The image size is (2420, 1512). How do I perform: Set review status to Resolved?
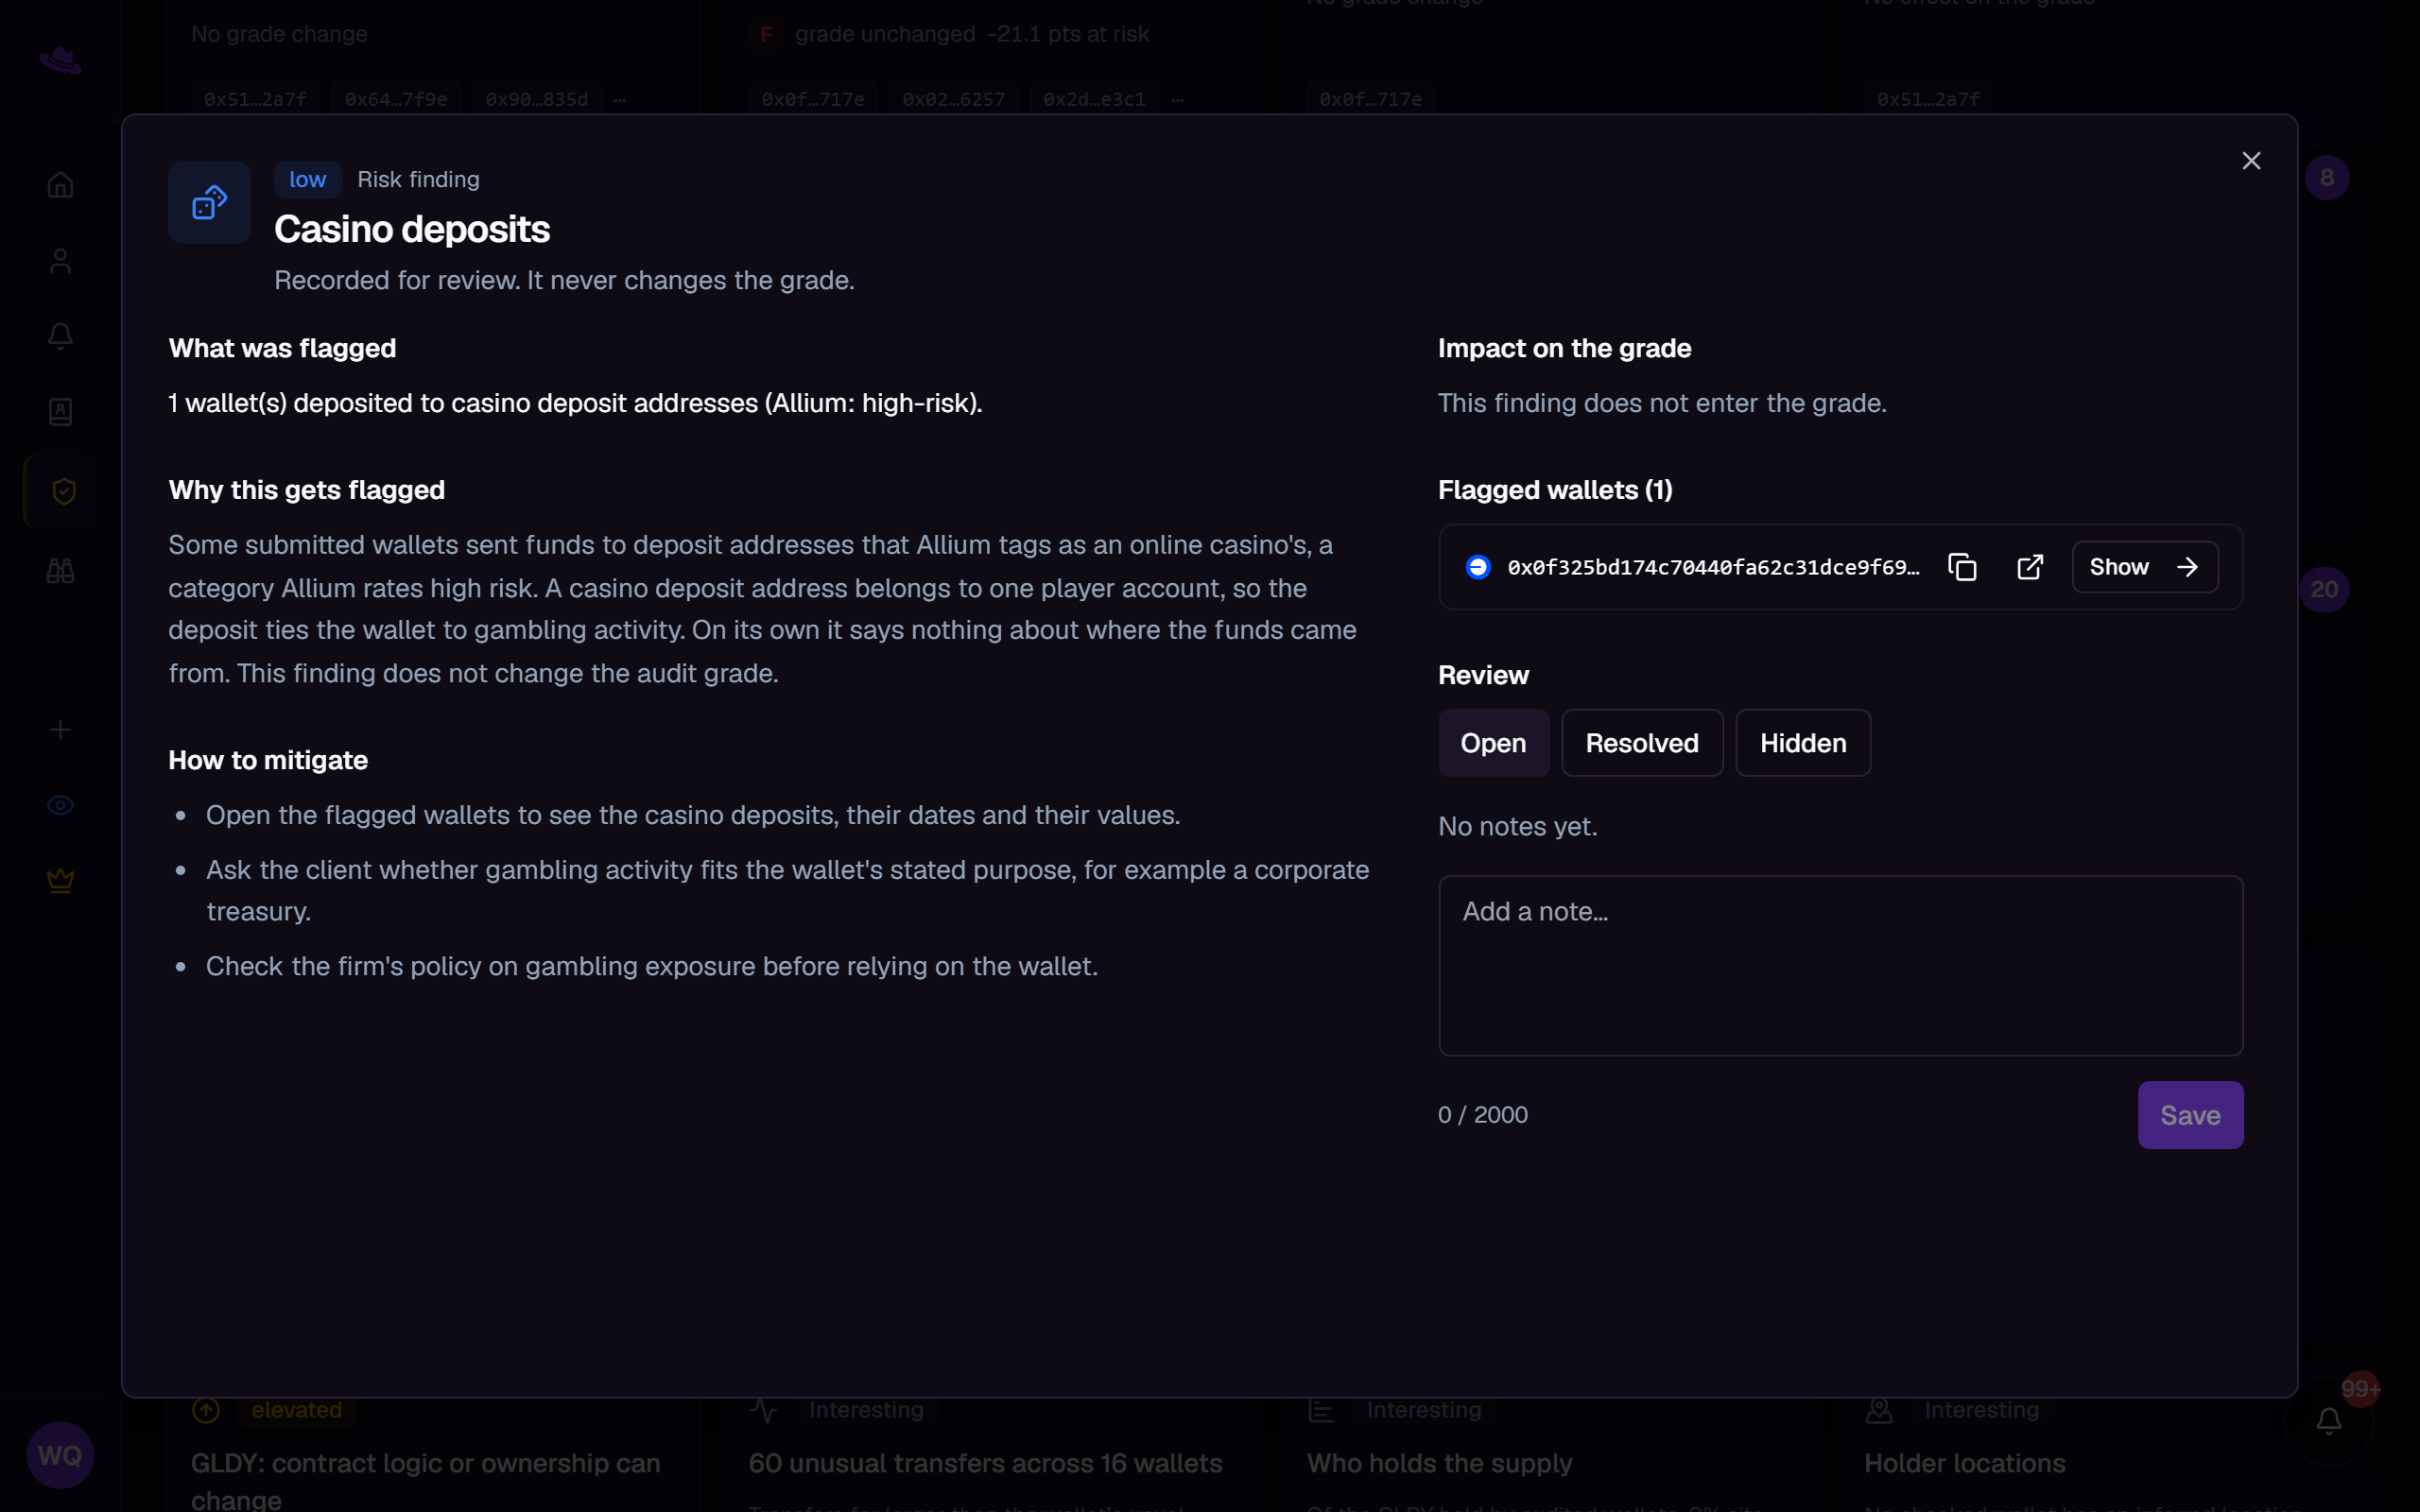[1642, 743]
